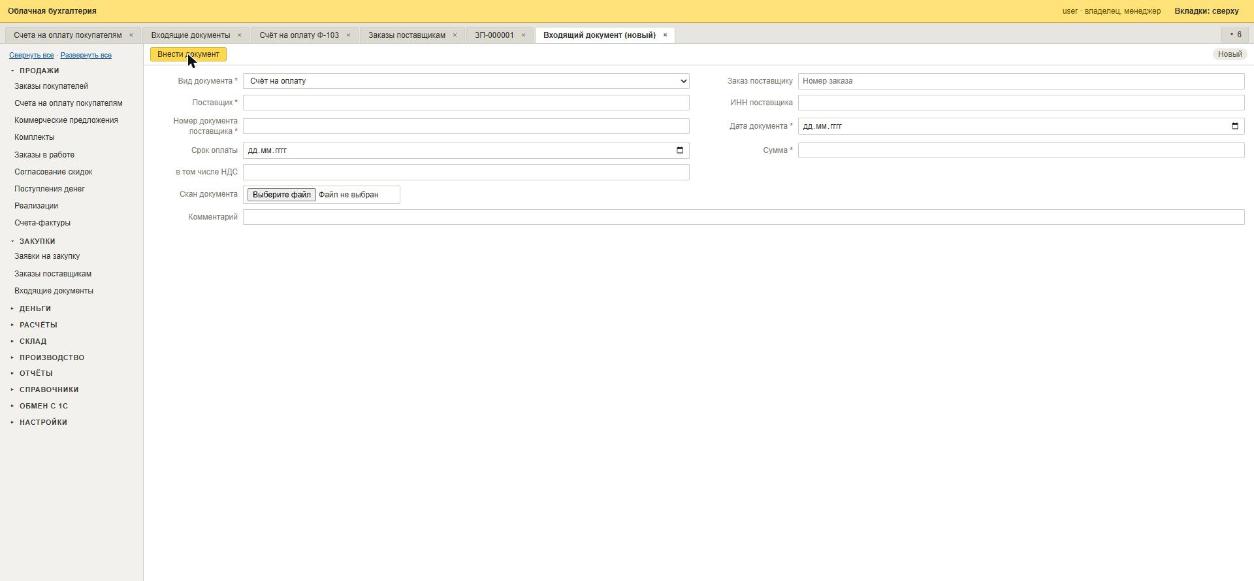Close the Входящие документы tab
This screenshot has width=1254, height=581.
click(239, 35)
